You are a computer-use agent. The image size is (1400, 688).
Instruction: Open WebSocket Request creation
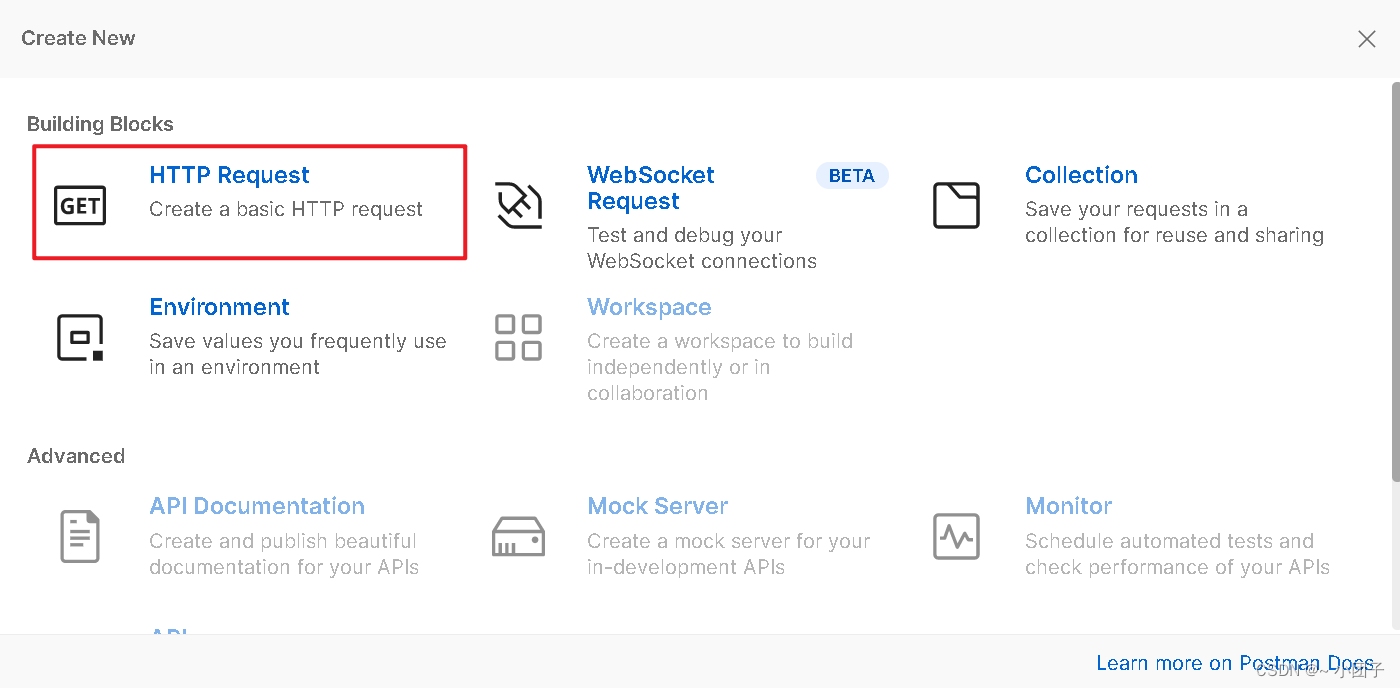click(650, 188)
